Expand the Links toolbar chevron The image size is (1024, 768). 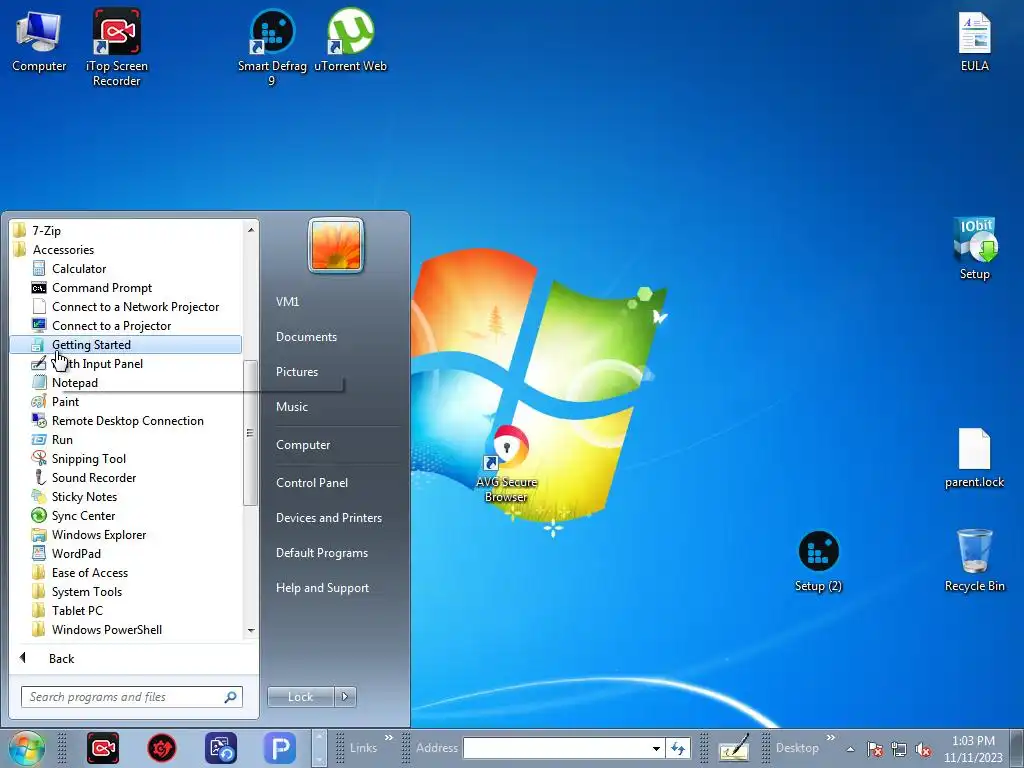(x=389, y=738)
